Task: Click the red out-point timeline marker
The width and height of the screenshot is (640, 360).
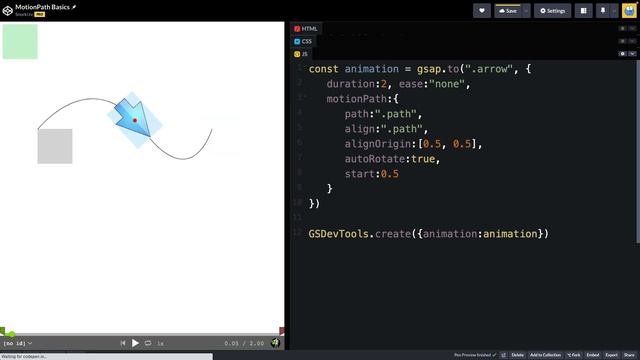Action: pyautogui.click(x=282, y=331)
